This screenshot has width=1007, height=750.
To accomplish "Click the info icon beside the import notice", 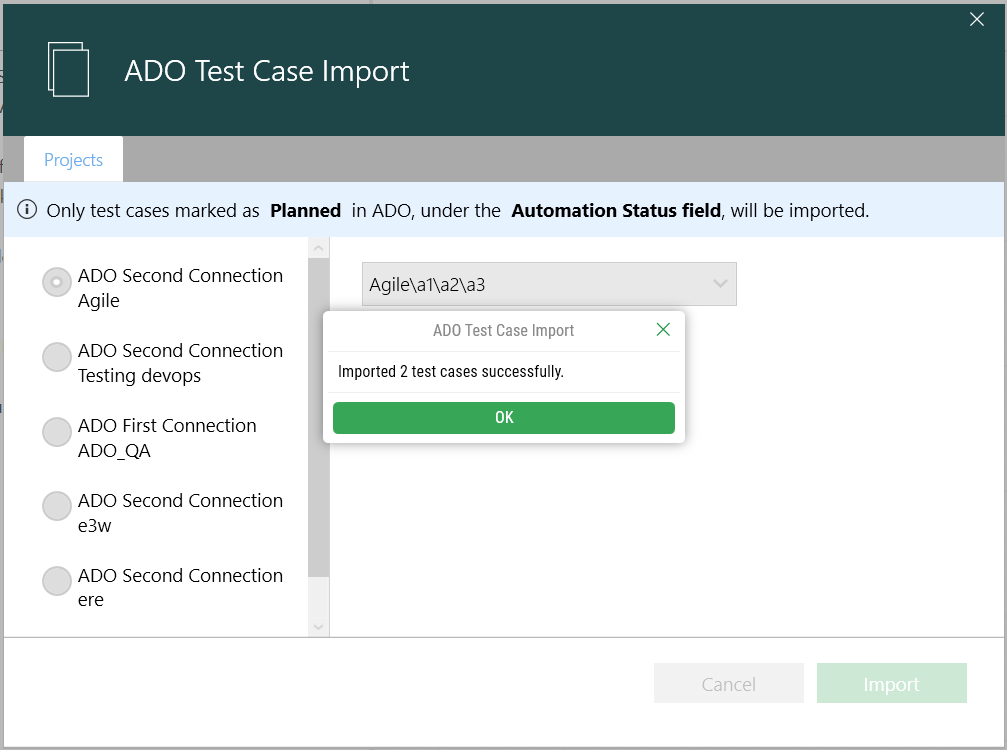I will [x=25, y=210].
